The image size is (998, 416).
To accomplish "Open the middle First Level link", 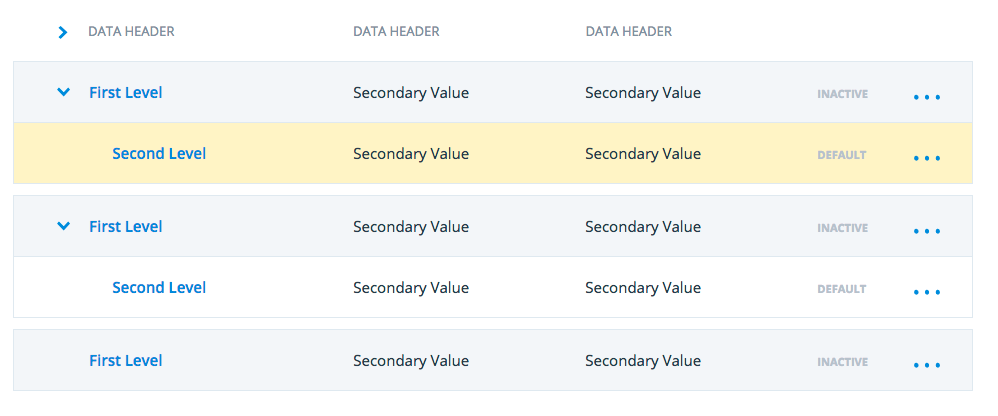I will click(125, 227).
